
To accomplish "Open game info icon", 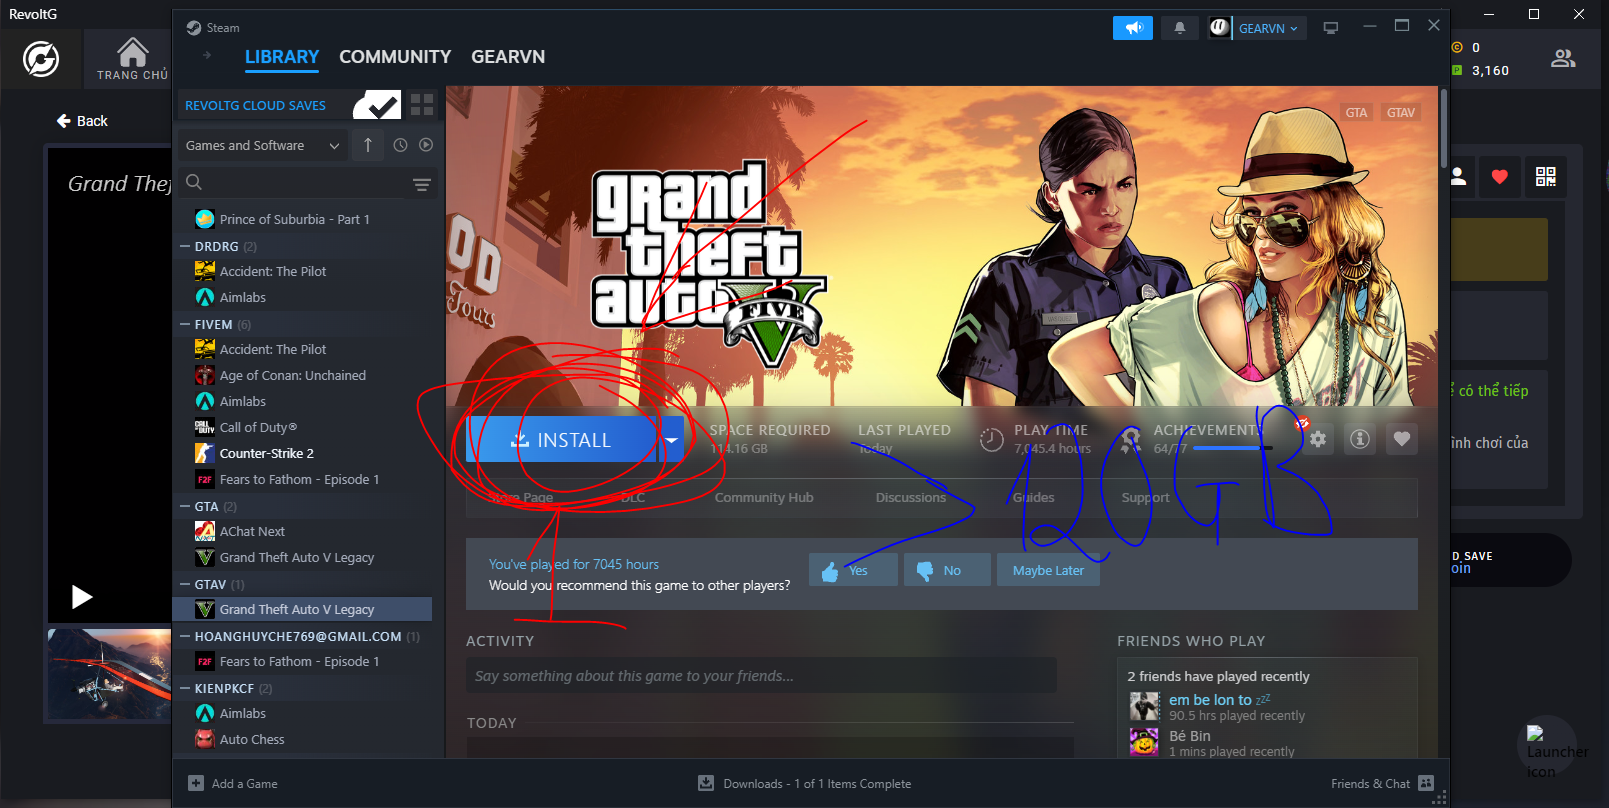I will point(1360,439).
